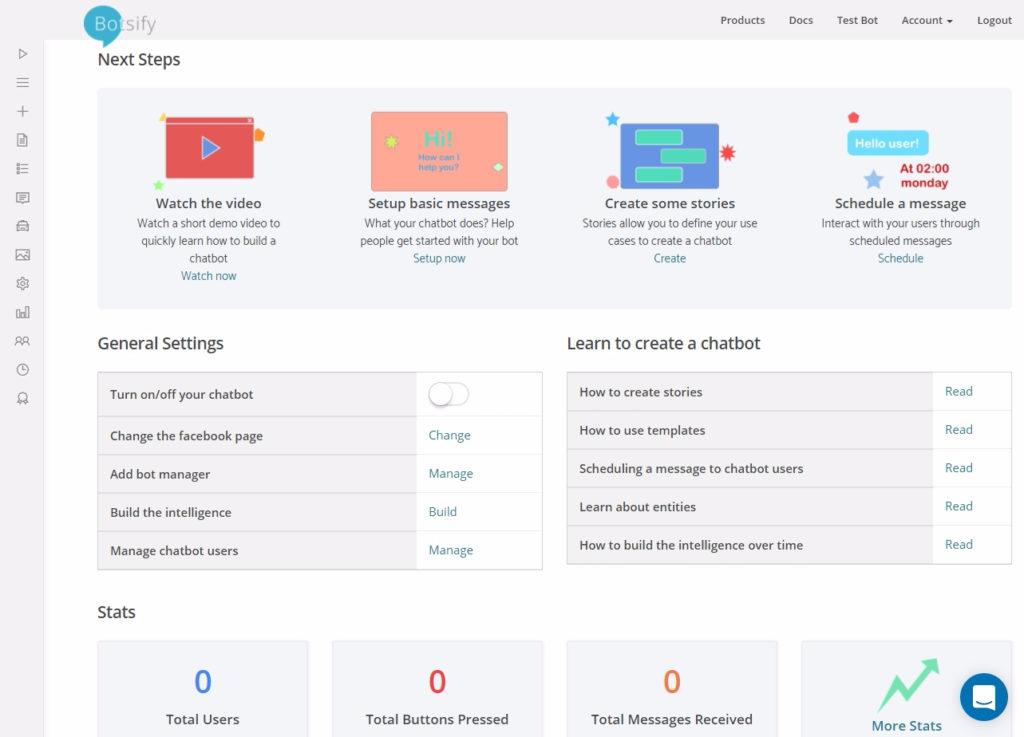Toggle the chatbot on/off switch

pos(448,394)
